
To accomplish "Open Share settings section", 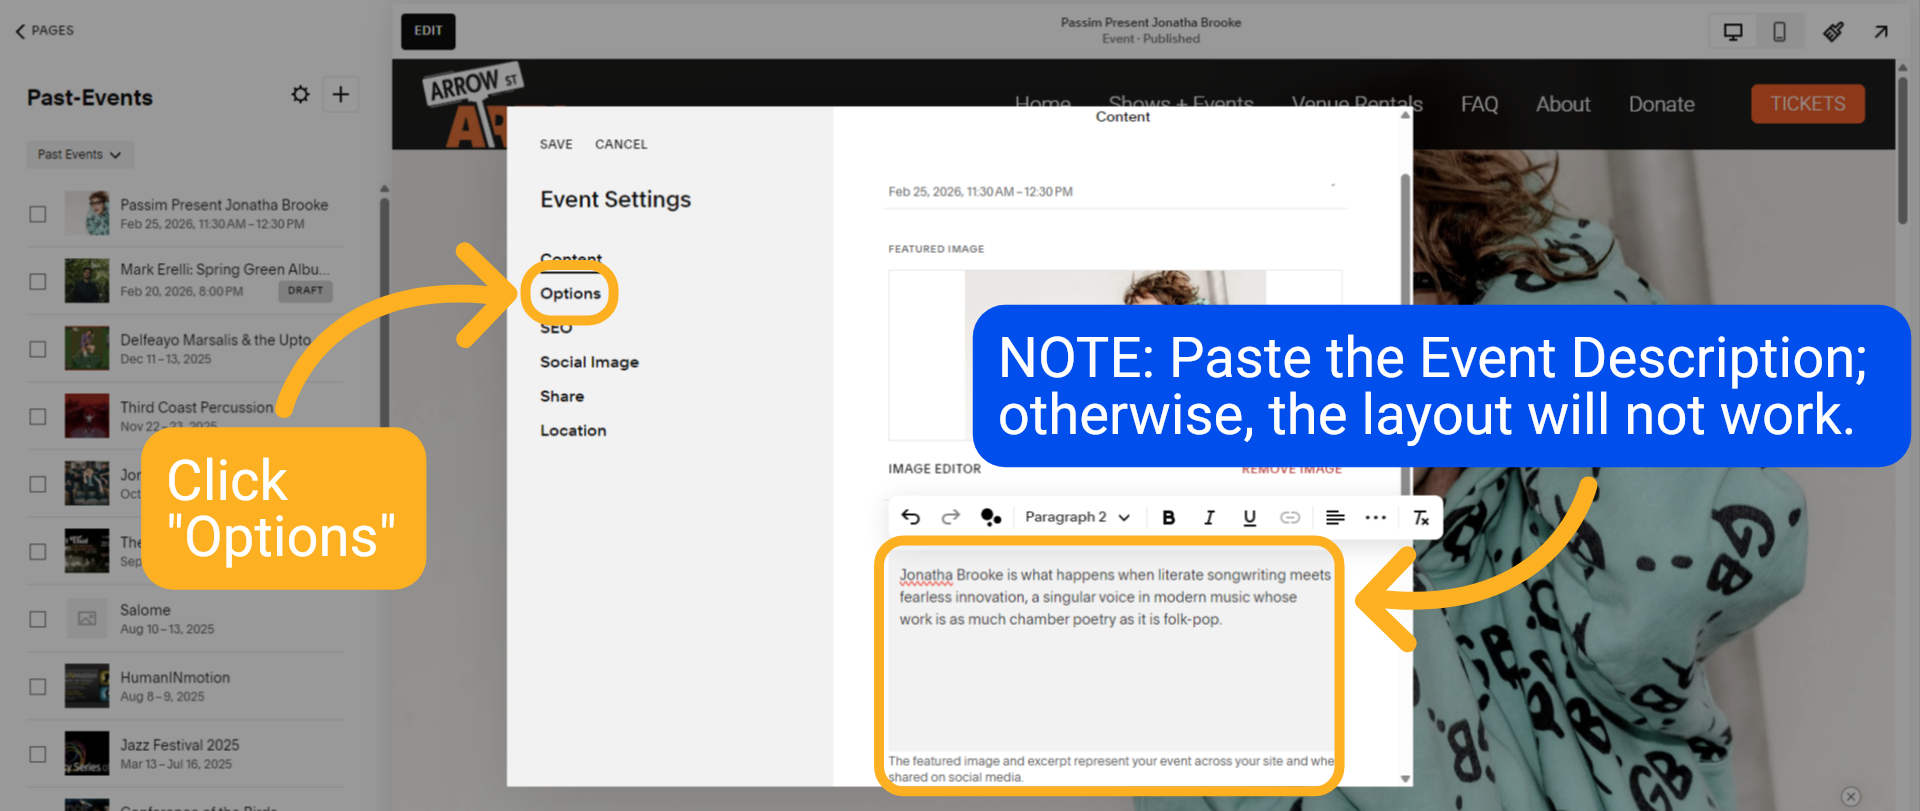I will (x=562, y=396).
